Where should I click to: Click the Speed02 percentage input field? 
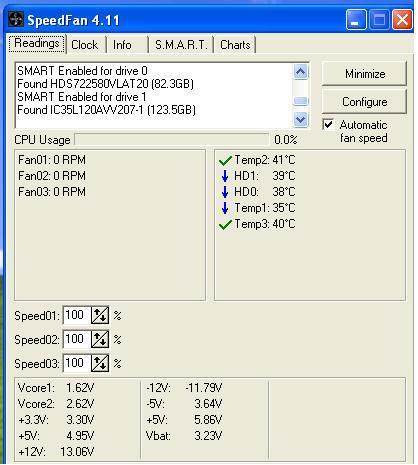tap(77, 339)
